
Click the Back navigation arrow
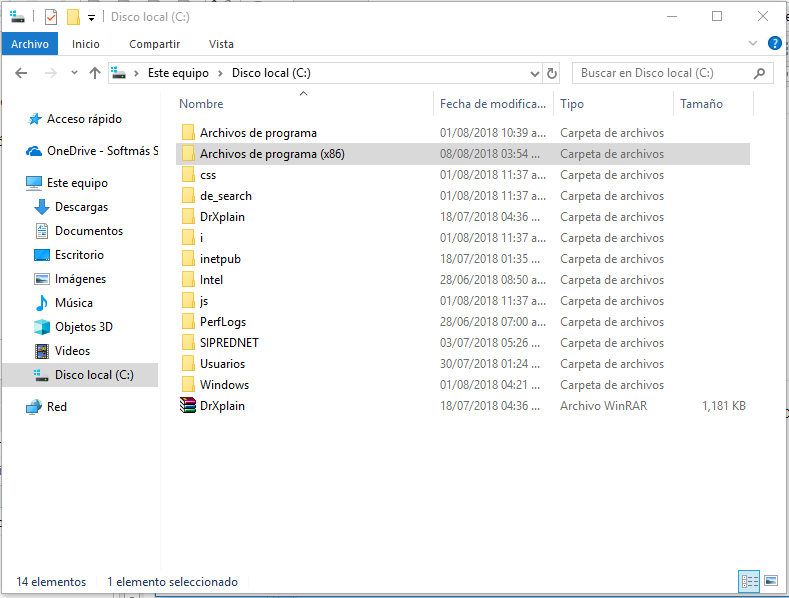coord(21,73)
